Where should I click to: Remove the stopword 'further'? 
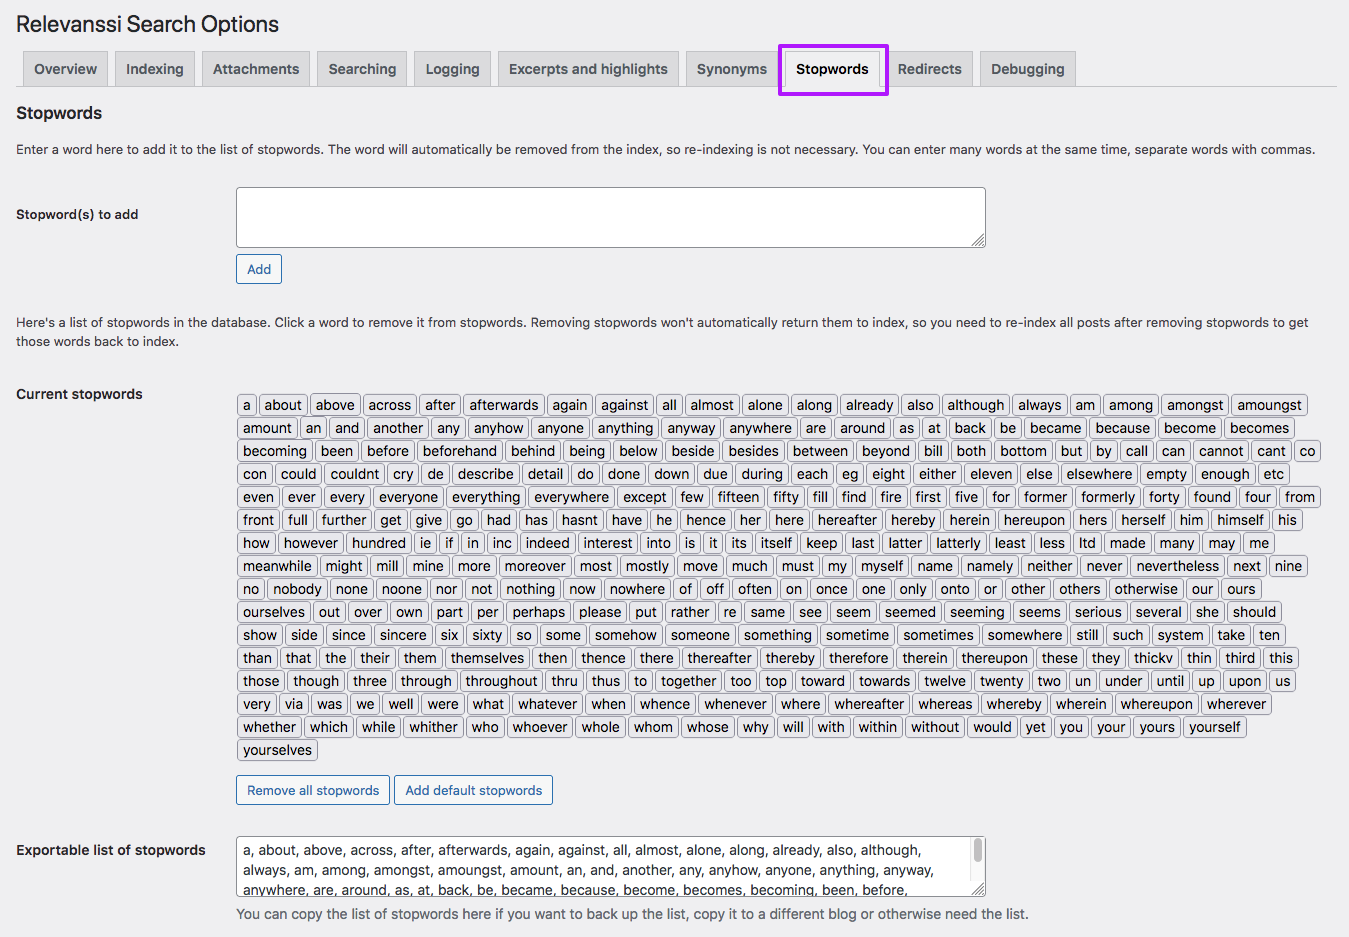point(344,520)
